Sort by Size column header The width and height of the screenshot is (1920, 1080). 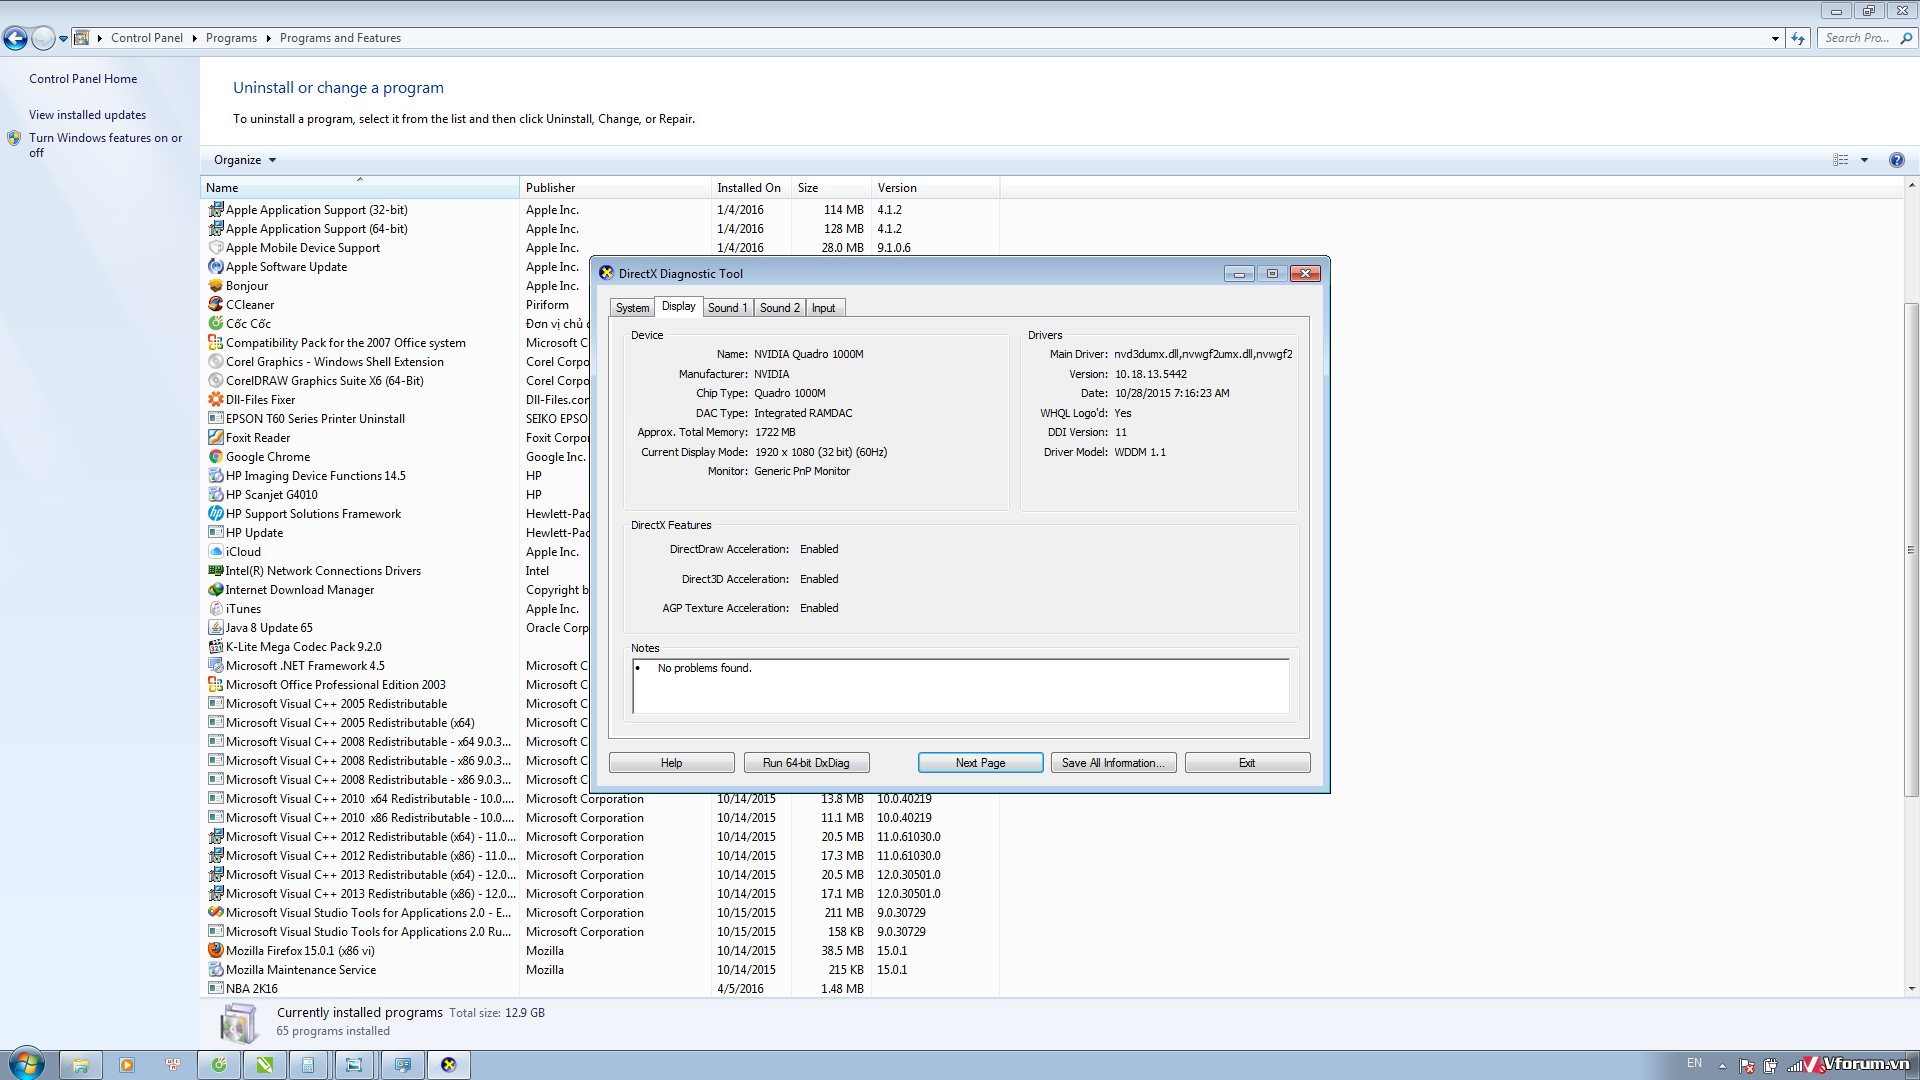point(832,188)
